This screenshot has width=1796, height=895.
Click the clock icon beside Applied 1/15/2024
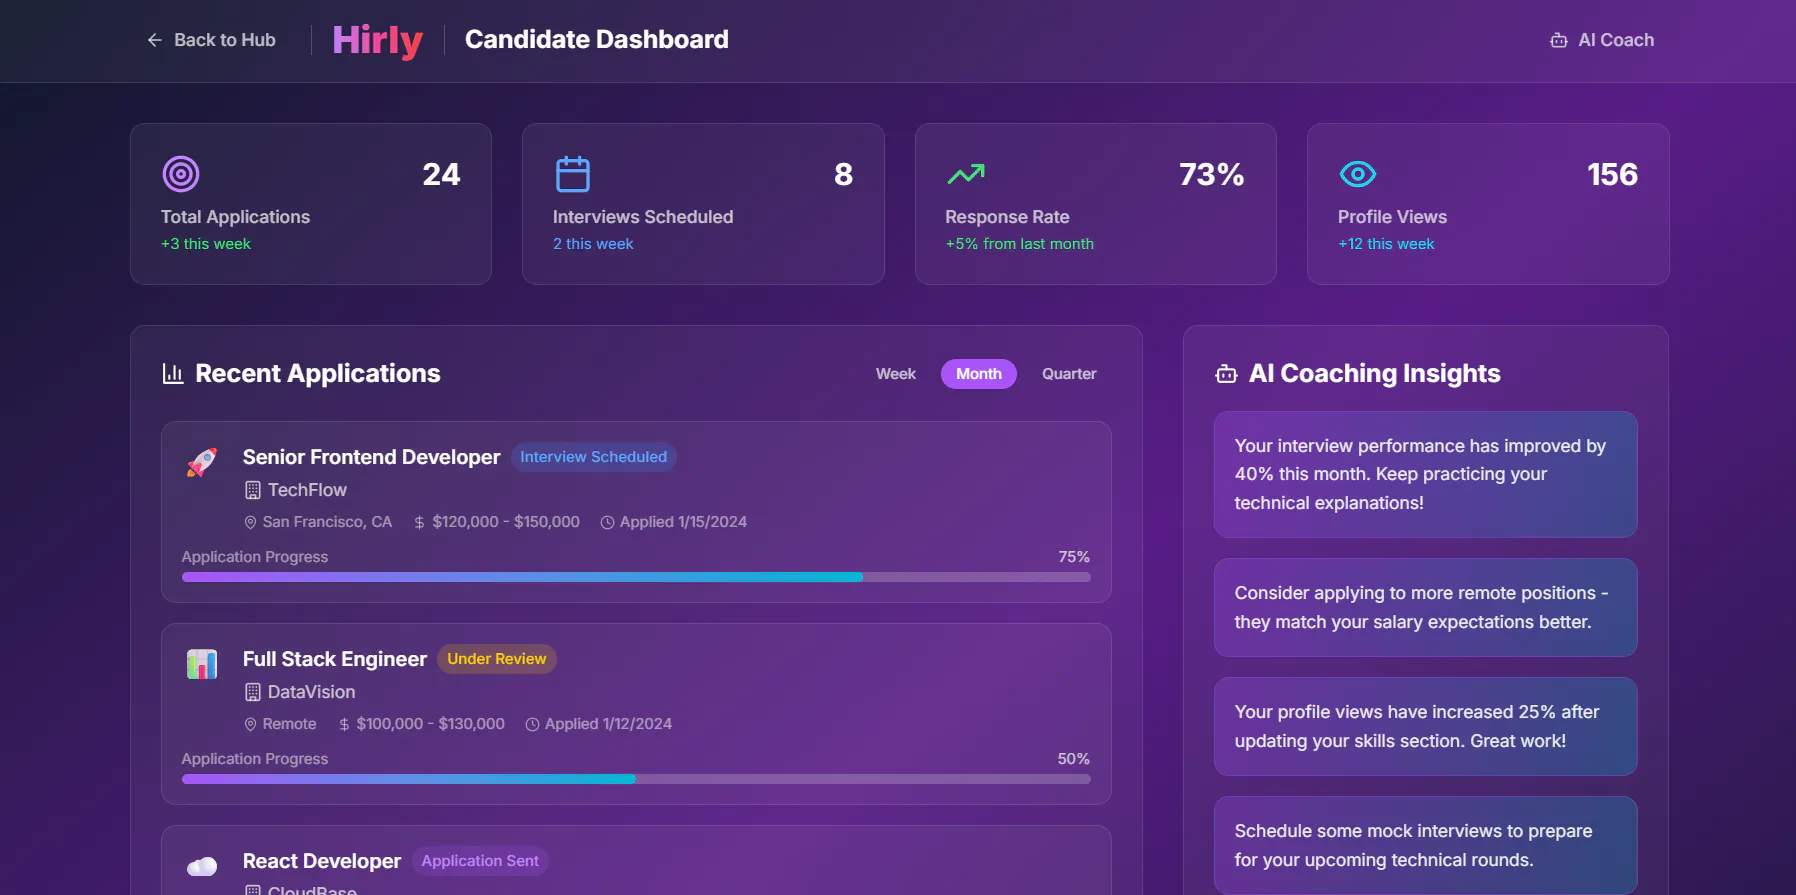coord(607,522)
